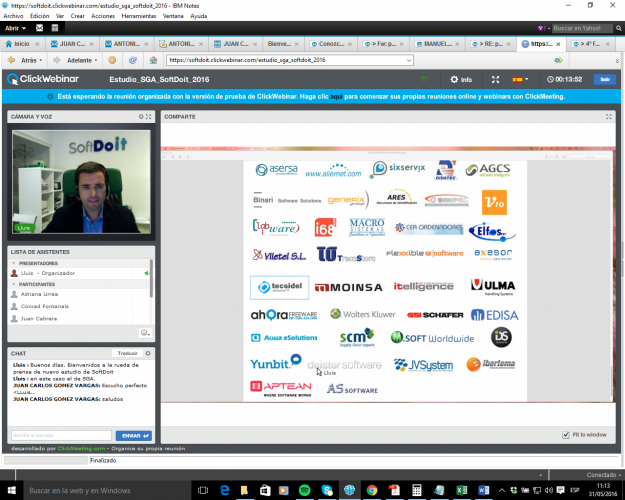Viewport: 625px width, 500px height.
Task: Open the chat settings gear icon
Action: [x=148, y=353]
